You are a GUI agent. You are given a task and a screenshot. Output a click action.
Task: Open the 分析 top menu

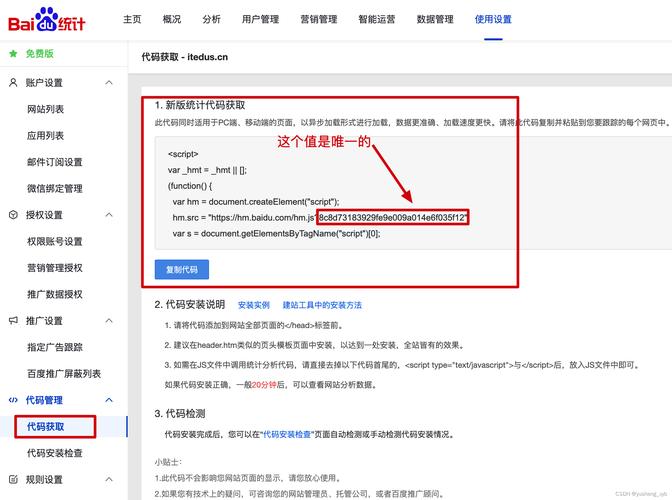tap(211, 19)
